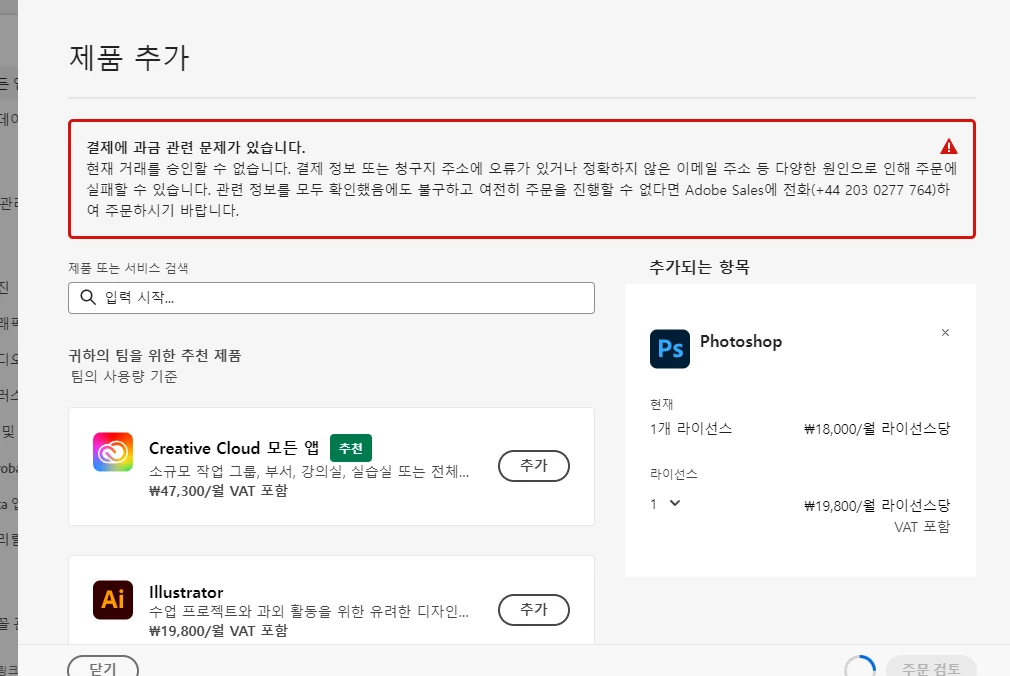Click the Illustrator ₩19,800/월 VAT 포함 price

[x=218, y=630]
